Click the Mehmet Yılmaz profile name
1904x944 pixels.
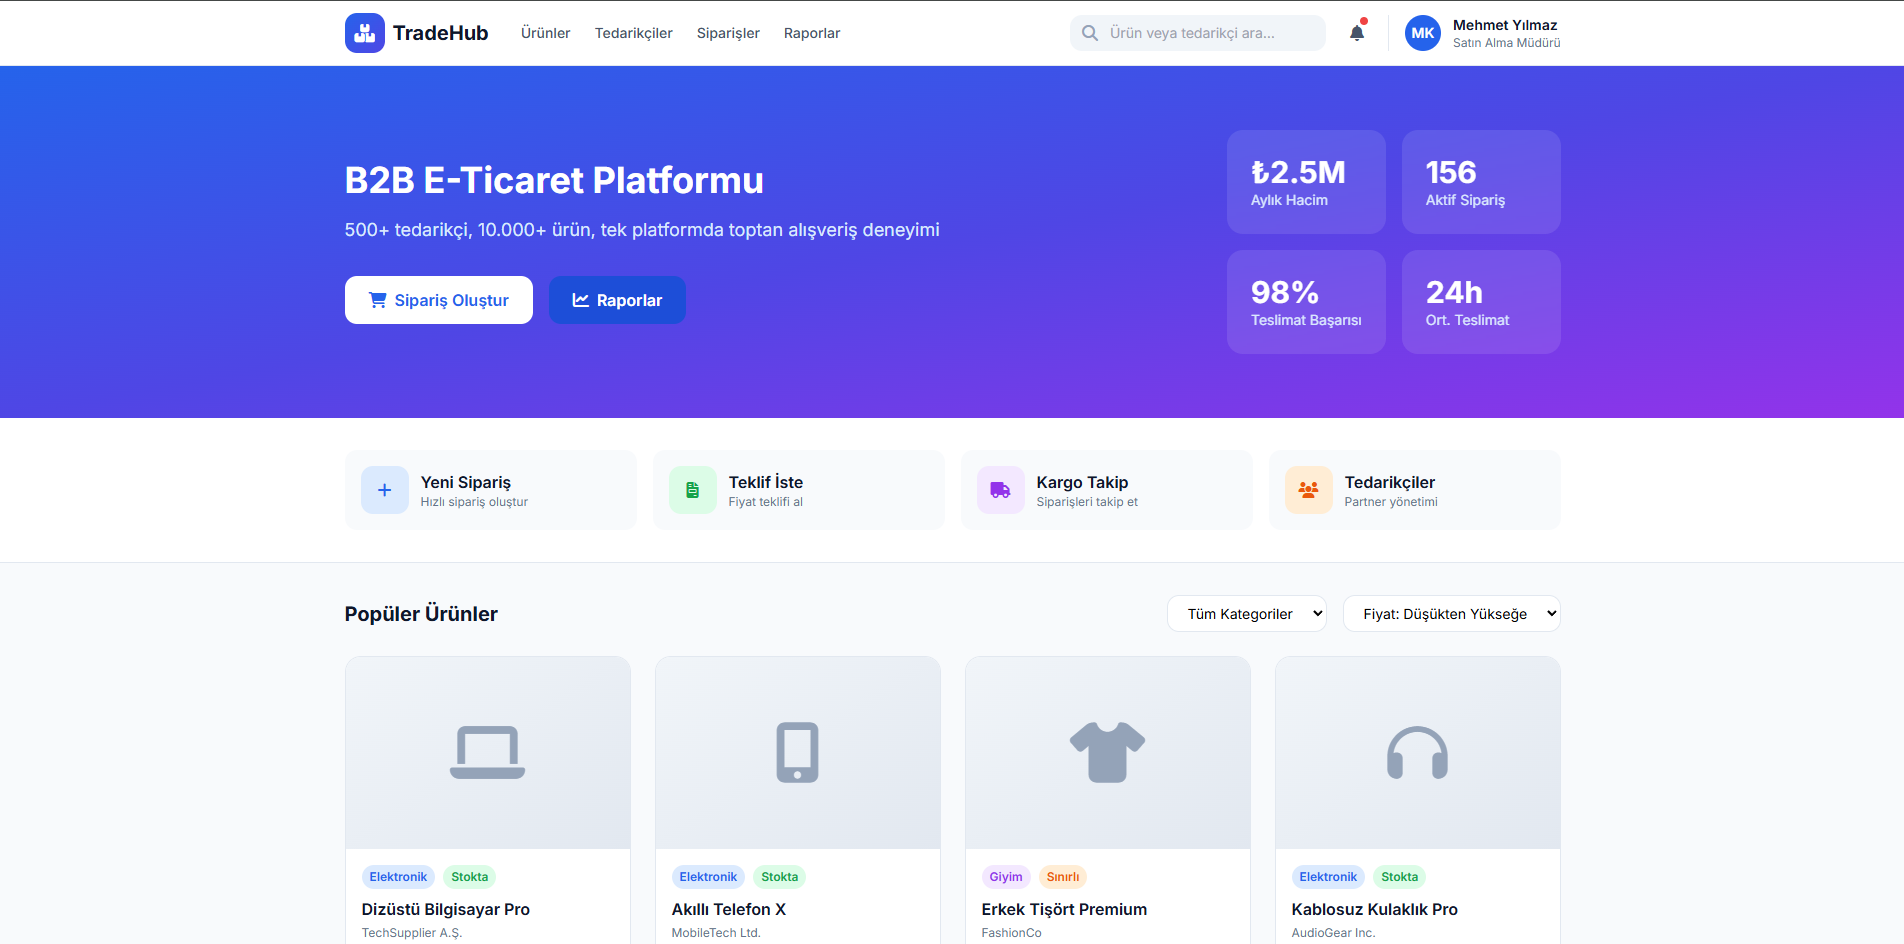[1505, 25]
